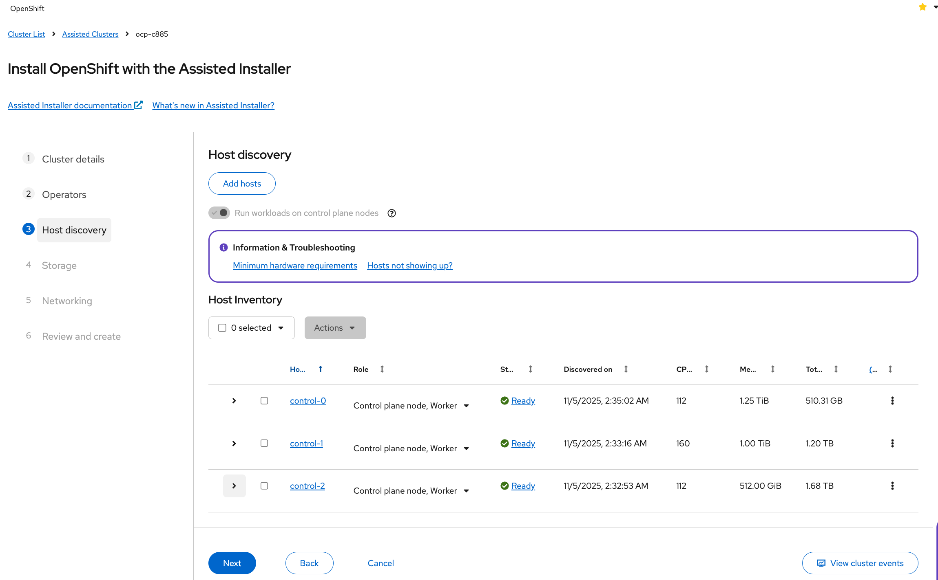Screen dimensions: 938x580
Task: Go to the Storage wizard step
Action: (x=60, y=265)
